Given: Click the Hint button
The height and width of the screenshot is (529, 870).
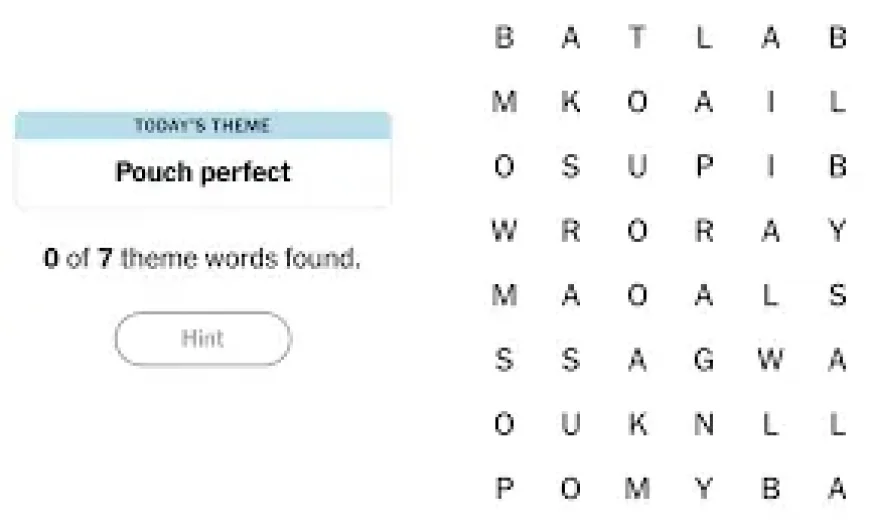Looking at the screenshot, I should 202,339.
